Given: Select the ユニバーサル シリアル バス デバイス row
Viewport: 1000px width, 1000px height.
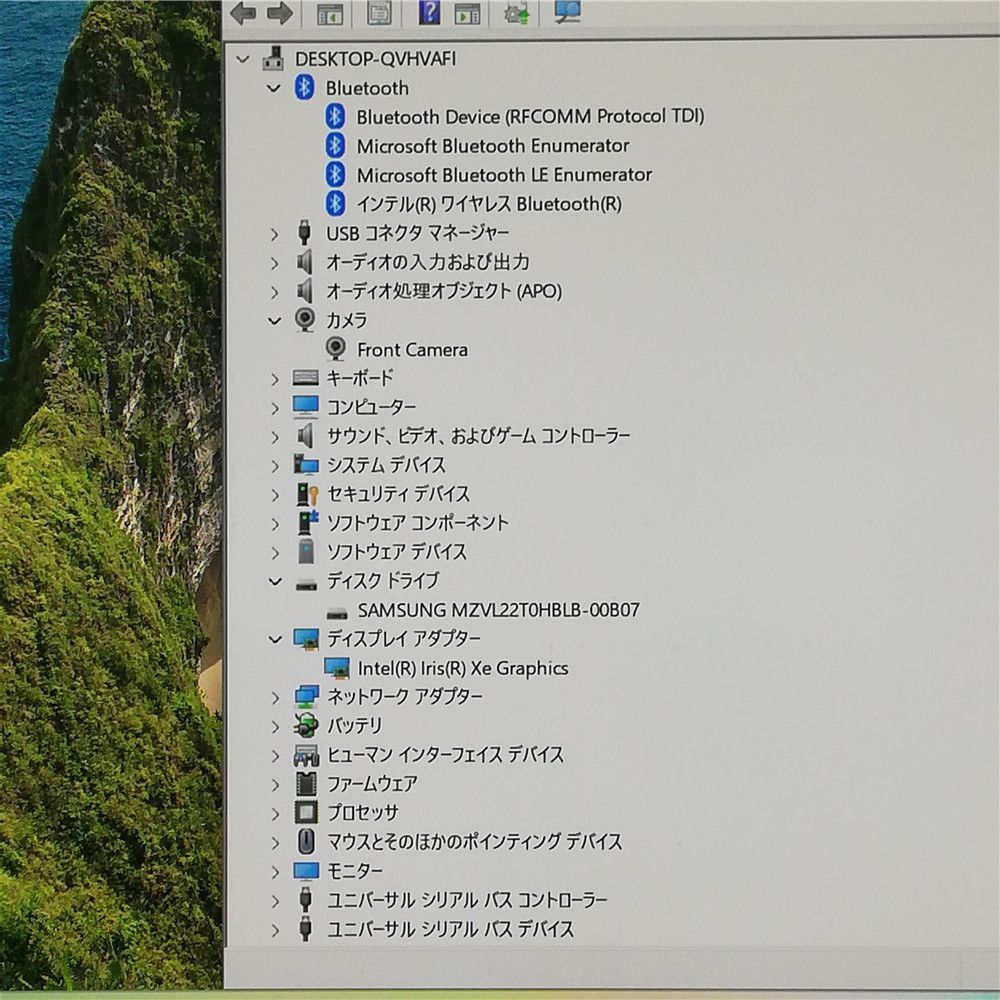Looking at the screenshot, I should 450,929.
